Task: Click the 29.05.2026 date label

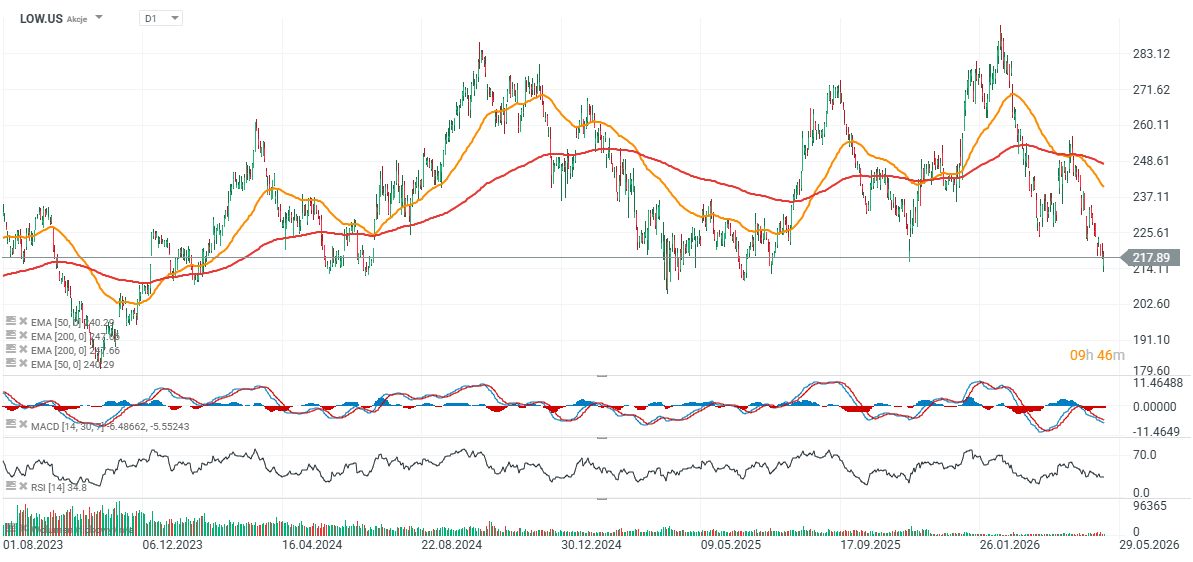Action: (1150, 545)
